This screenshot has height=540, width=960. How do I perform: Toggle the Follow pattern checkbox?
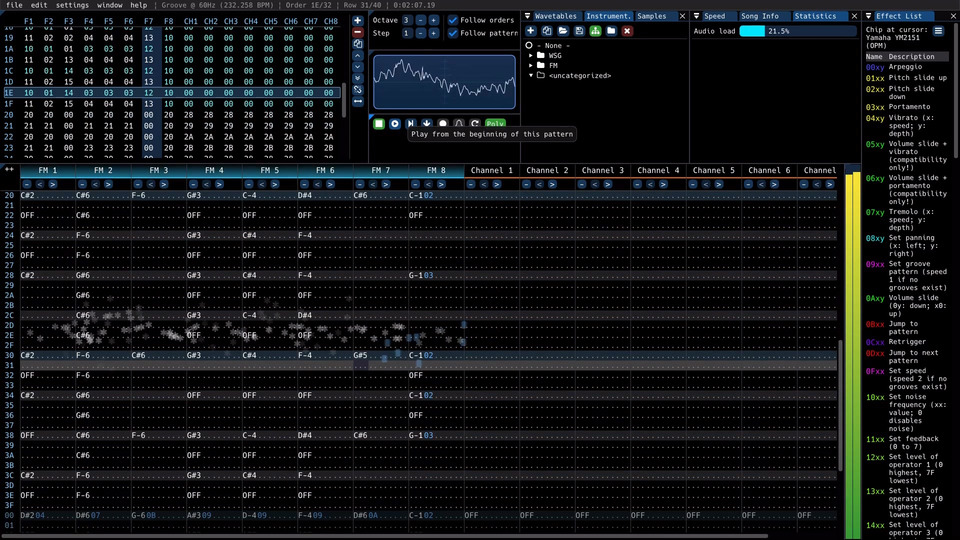[453, 33]
